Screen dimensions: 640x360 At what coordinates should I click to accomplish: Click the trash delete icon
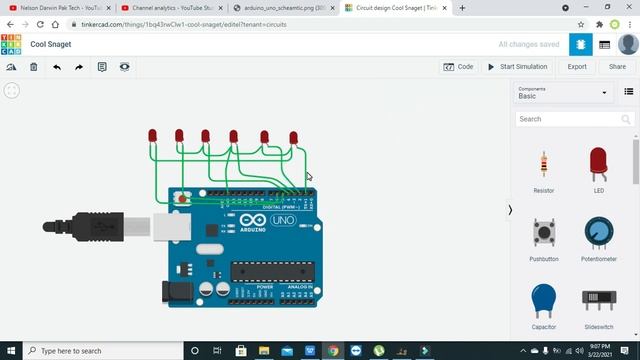pos(33,67)
